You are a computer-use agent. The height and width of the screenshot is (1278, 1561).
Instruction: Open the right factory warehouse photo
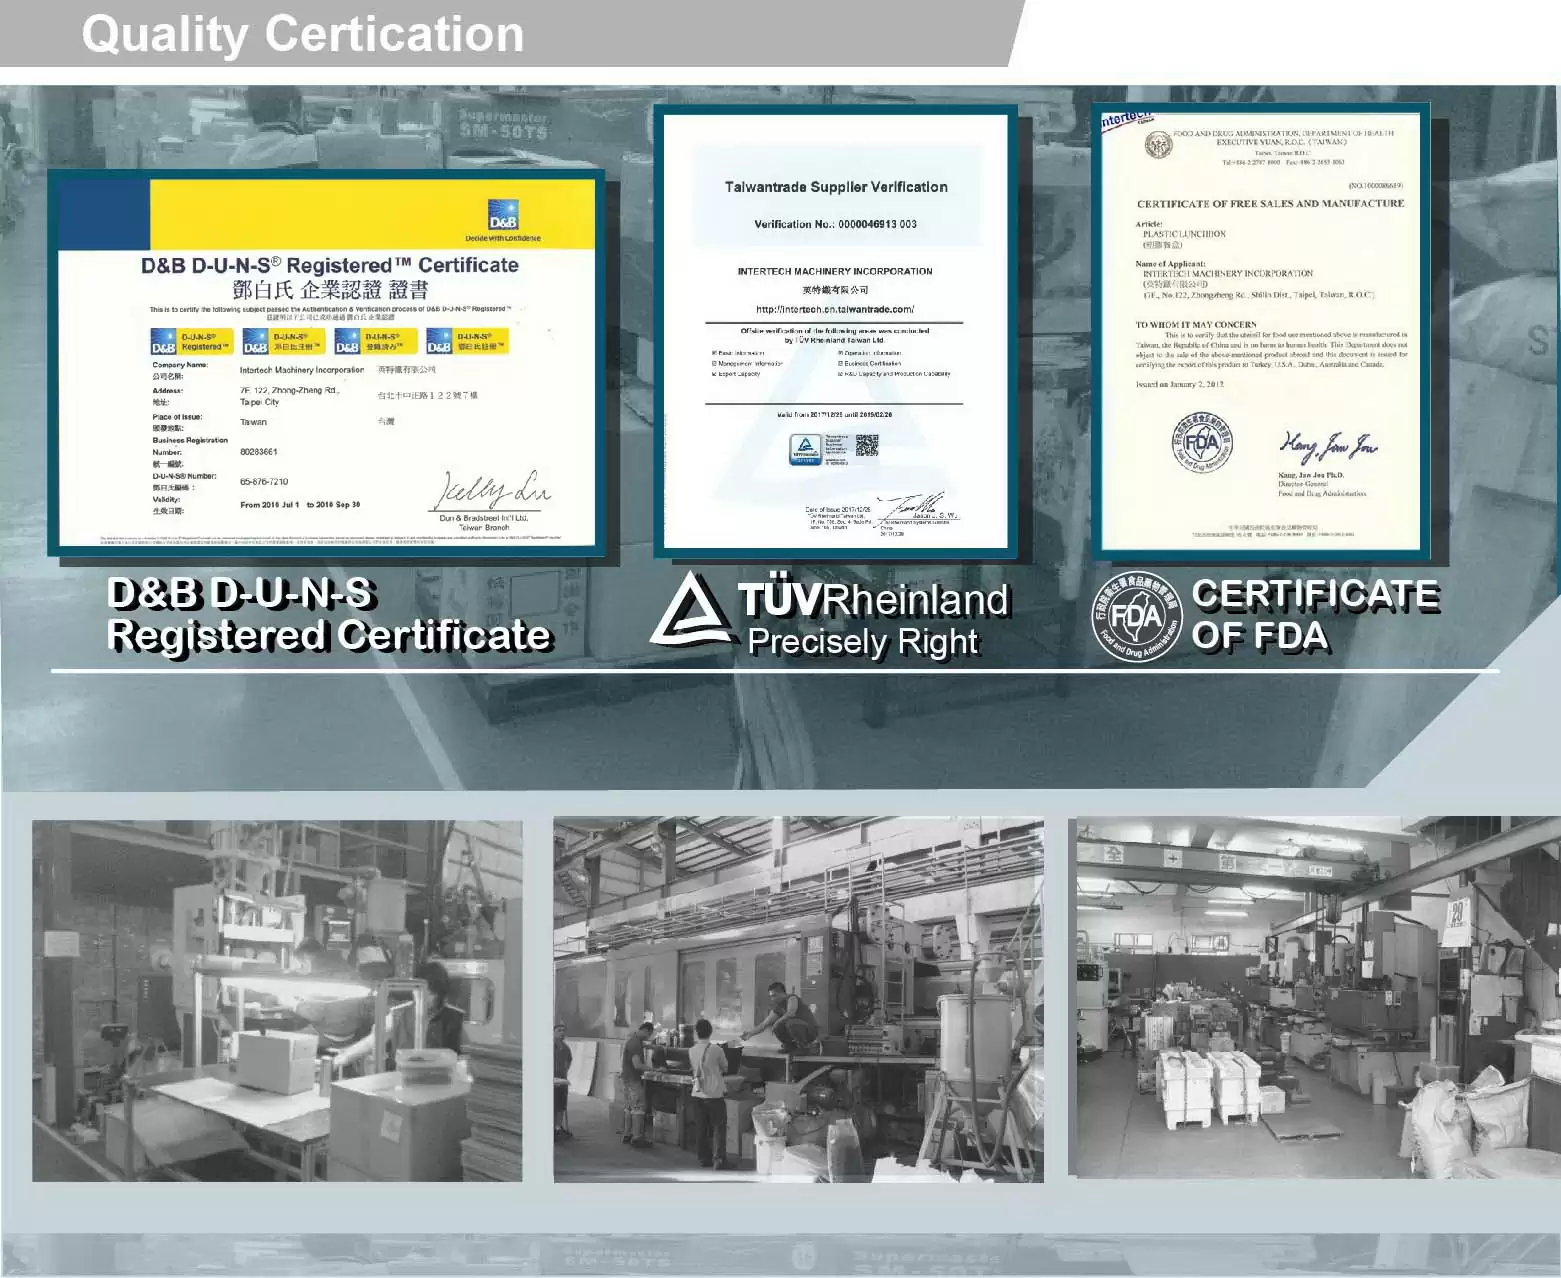1313,997
